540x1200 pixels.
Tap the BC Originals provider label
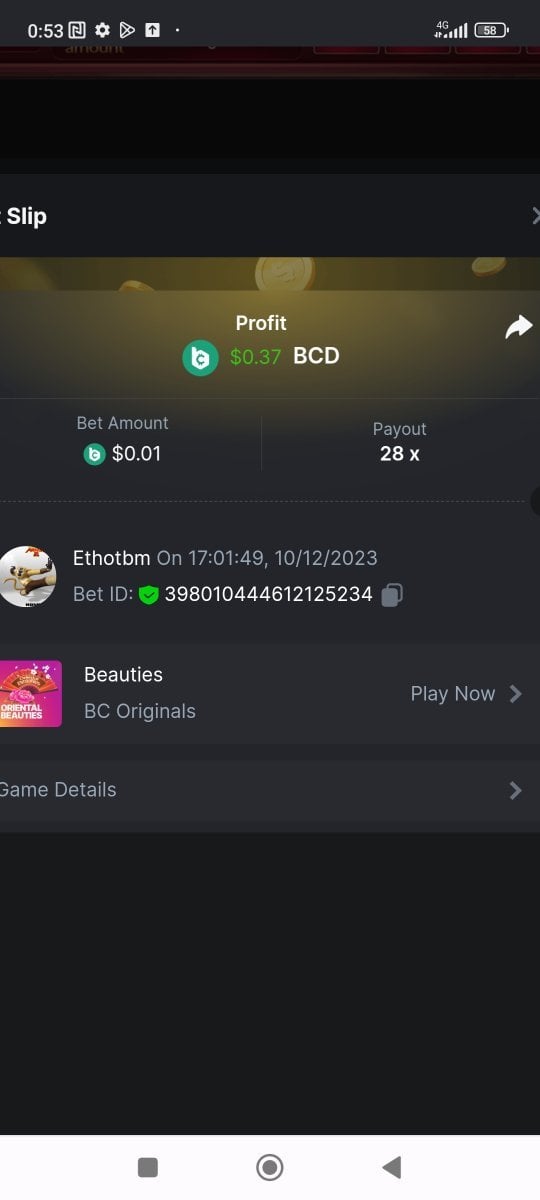140,711
